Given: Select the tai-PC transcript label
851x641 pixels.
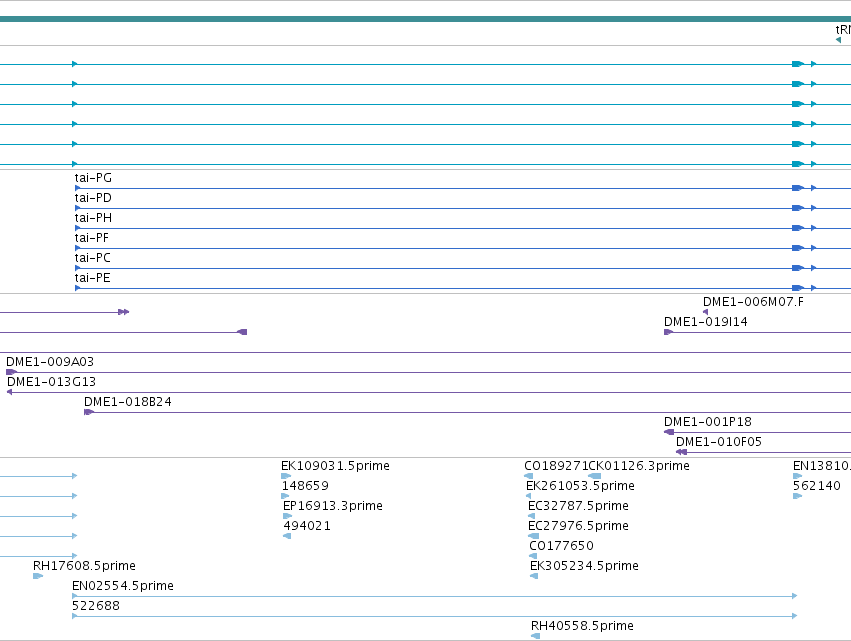Looking at the screenshot, I should coord(93,258).
